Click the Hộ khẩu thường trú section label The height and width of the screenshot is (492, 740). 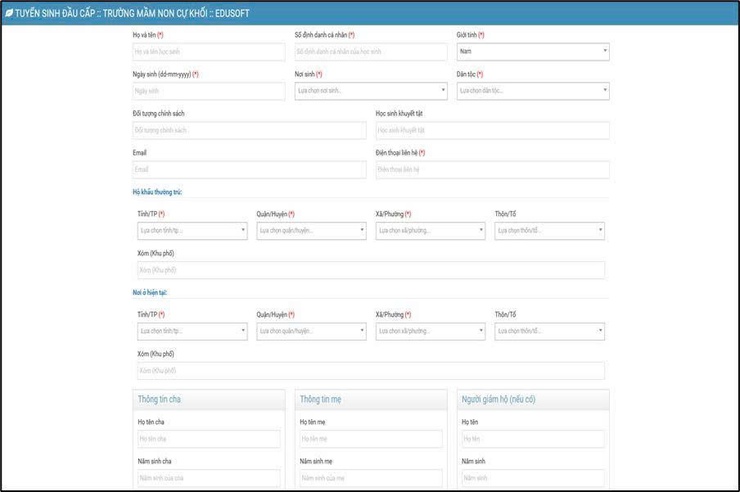(x=157, y=192)
